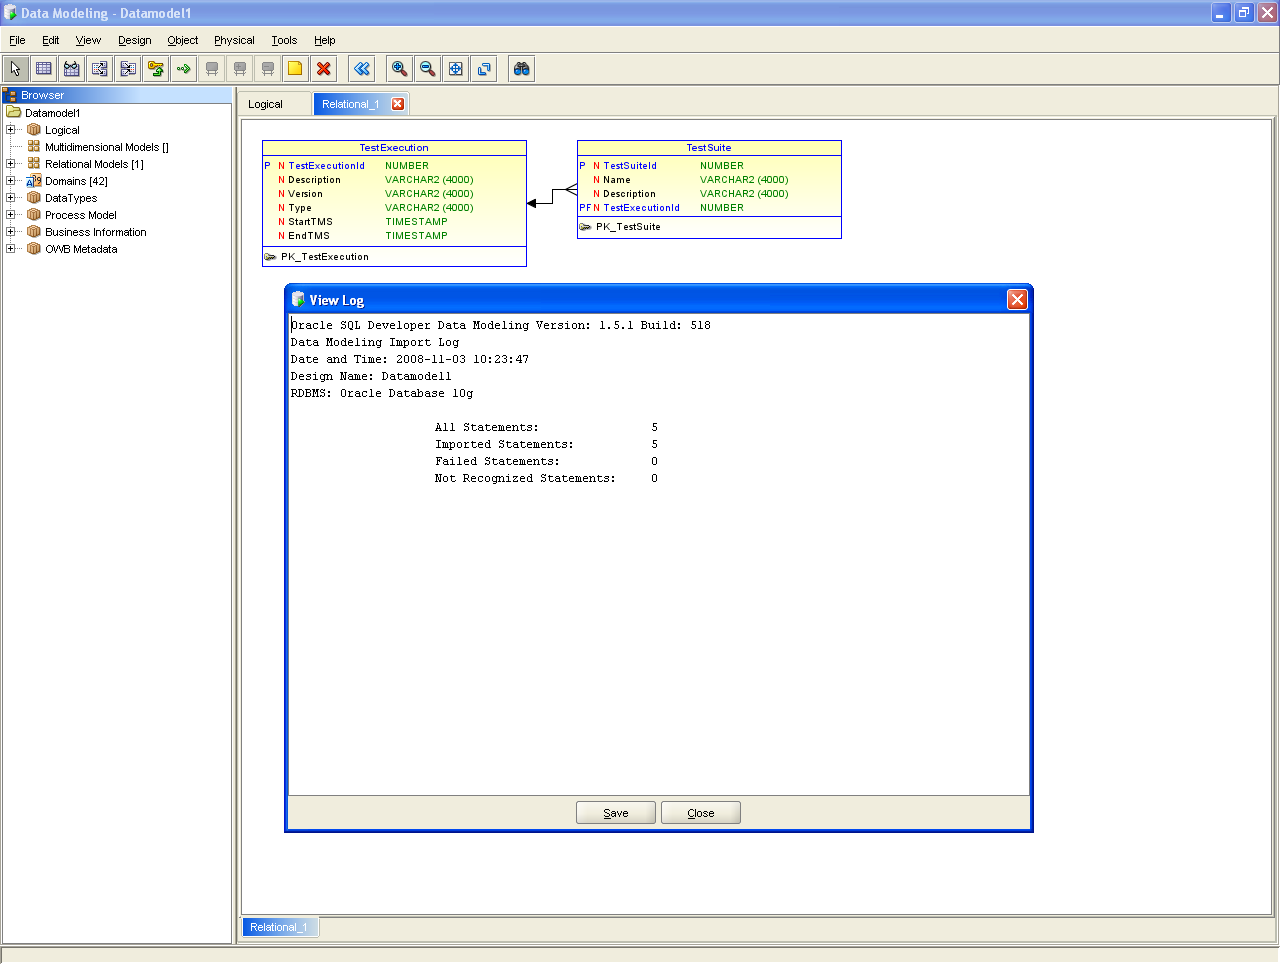Viewport: 1280px width, 964px height.
Task: Open the File menu
Action: coord(17,40)
